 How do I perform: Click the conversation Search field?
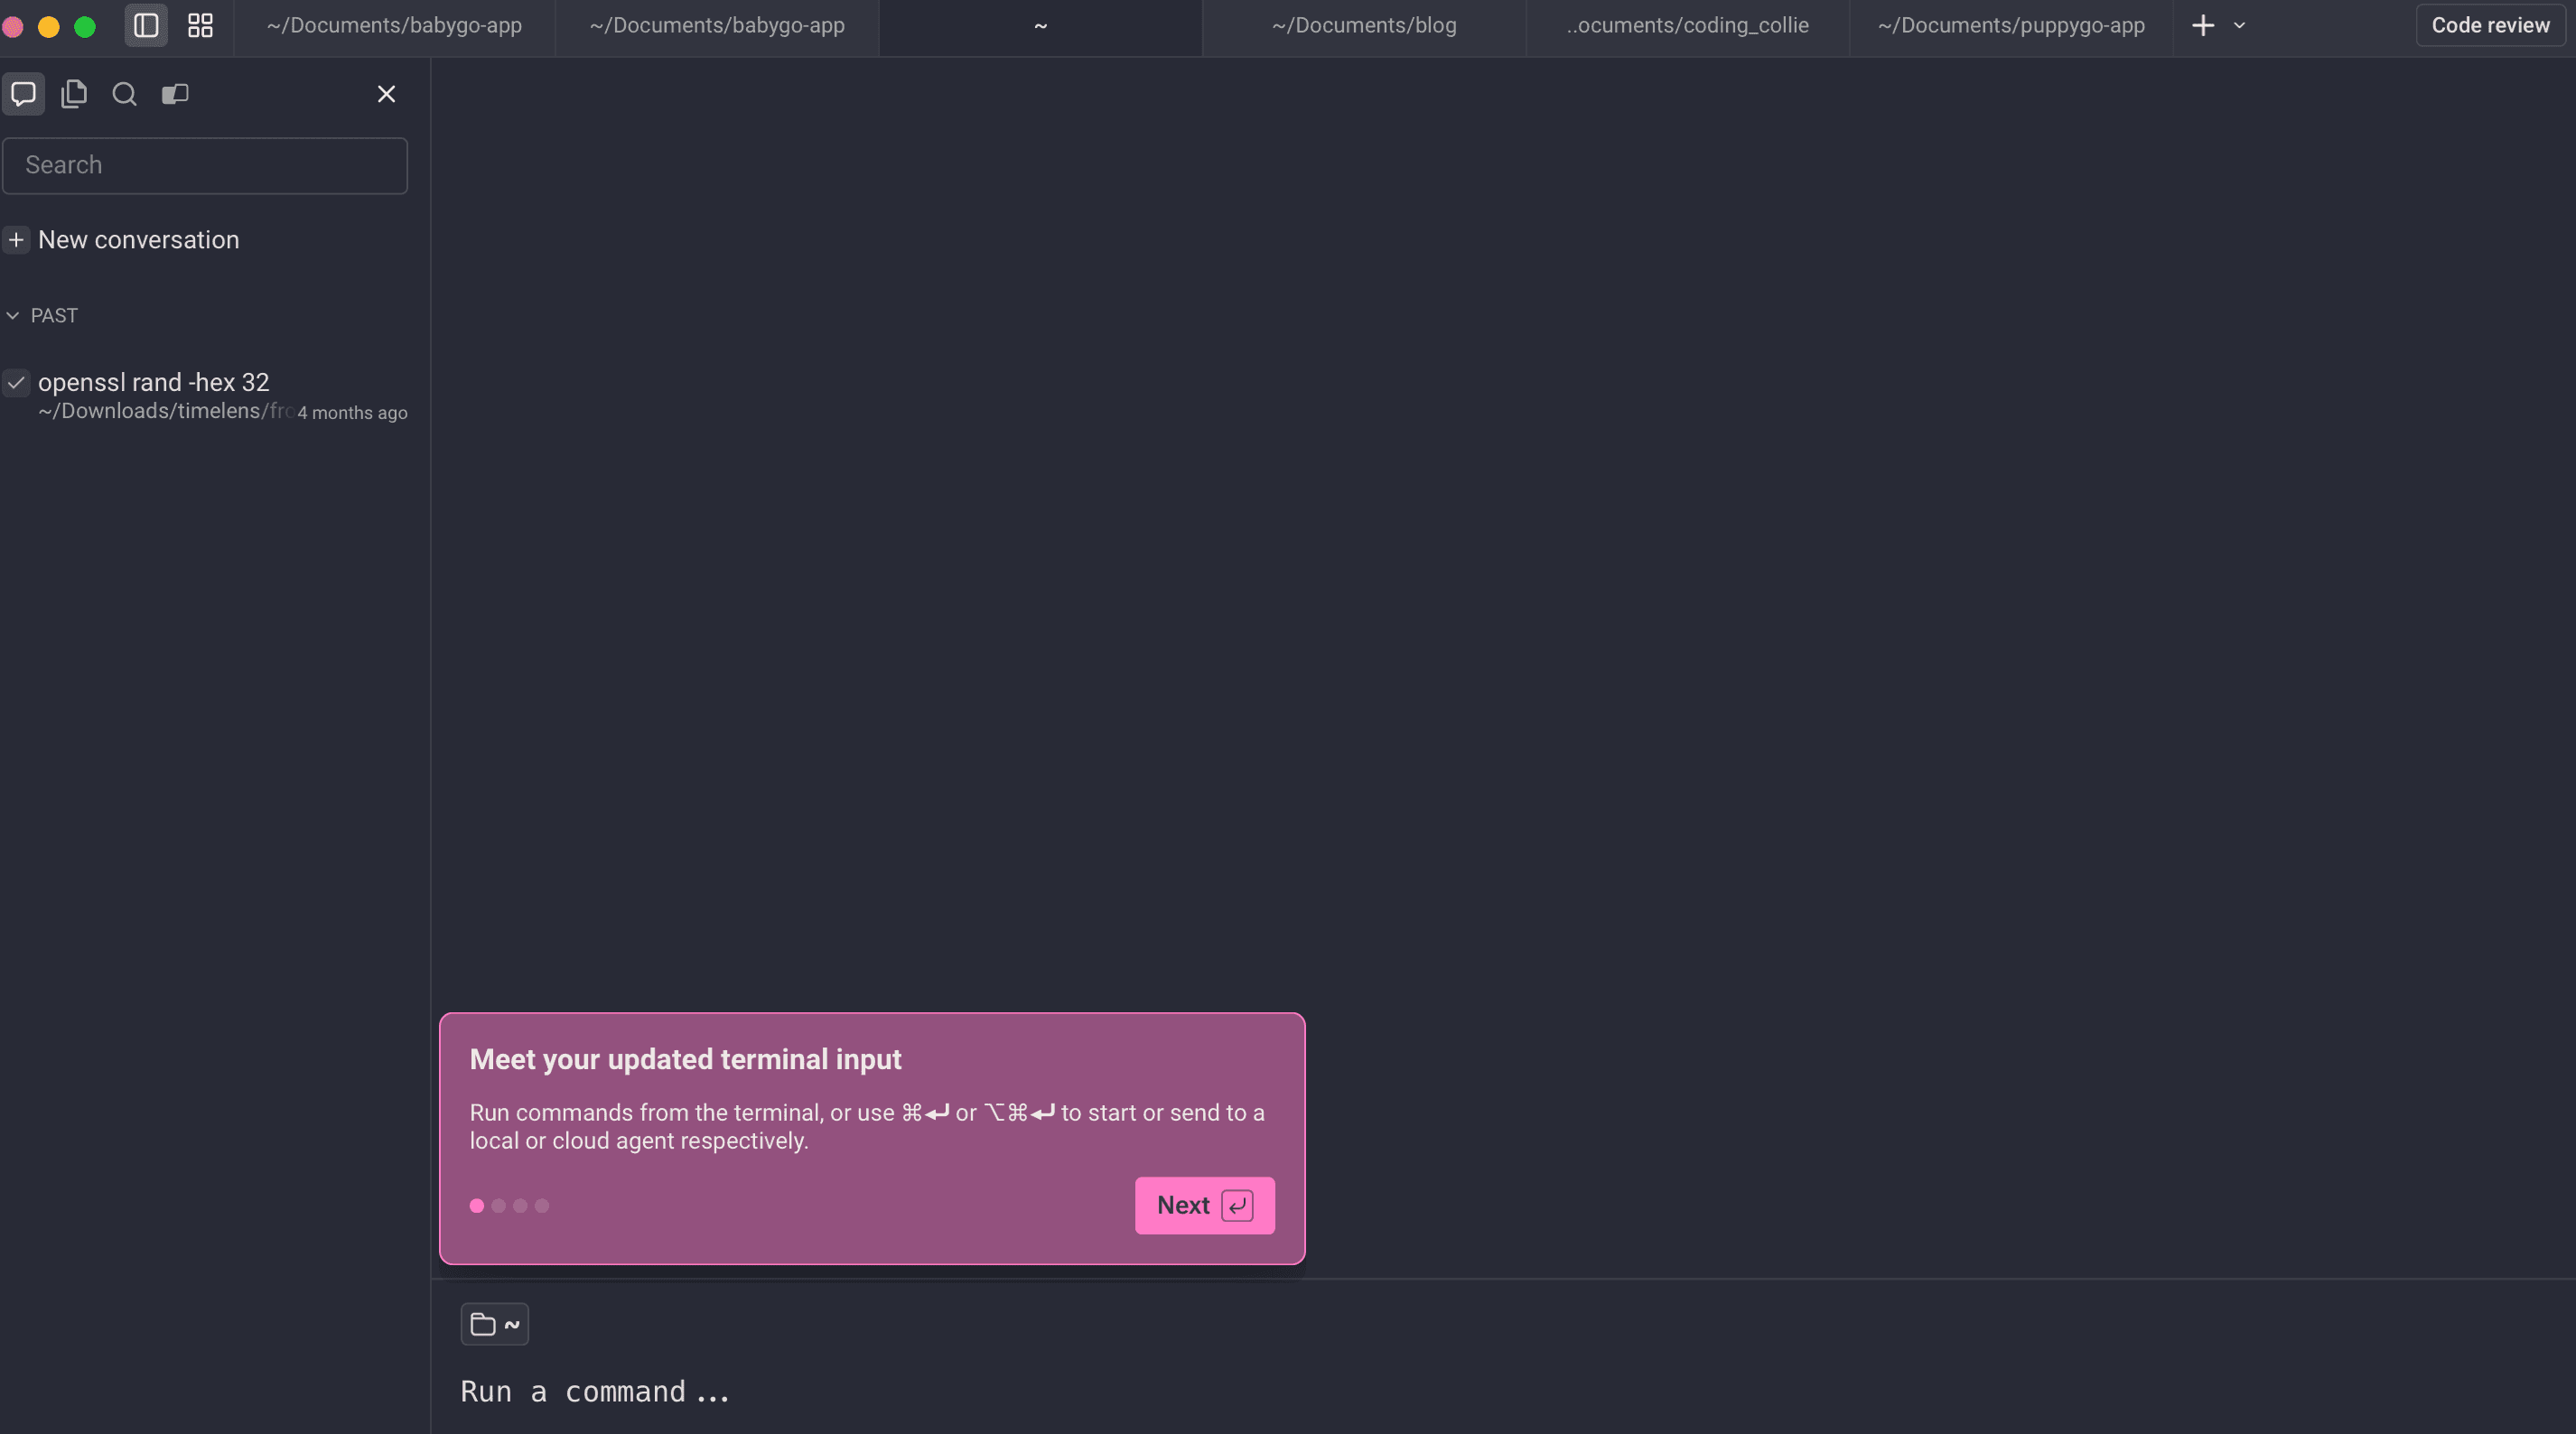point(205,165)
